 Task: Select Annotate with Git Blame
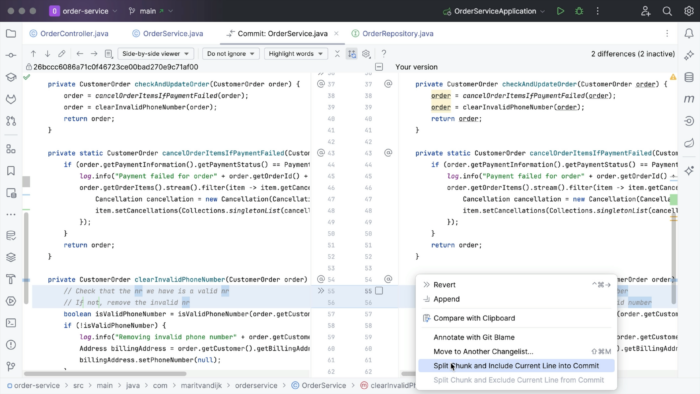click(x=517, y=337)
